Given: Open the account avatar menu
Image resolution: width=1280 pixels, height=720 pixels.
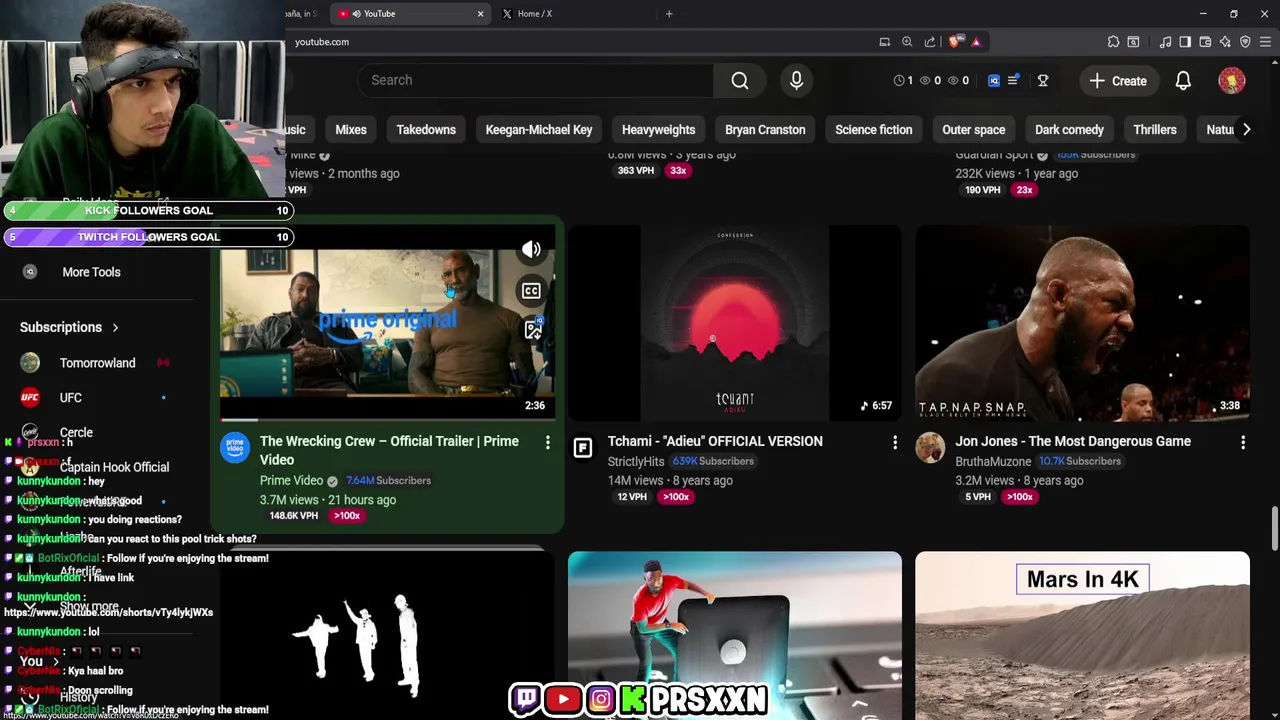Looking at the screenshot, I should click(x=1232, y=81).
